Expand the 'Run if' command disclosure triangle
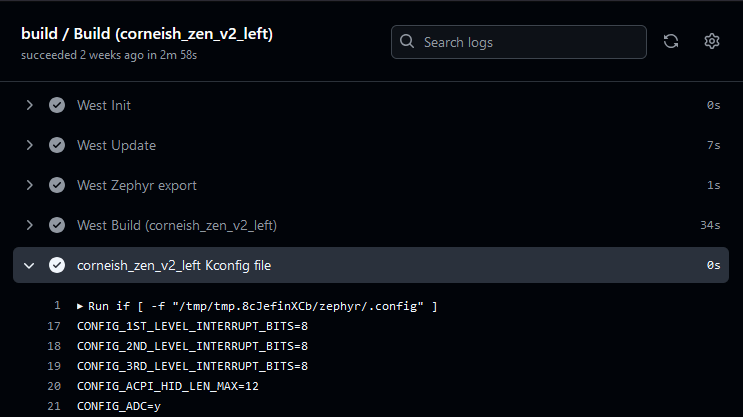The image size is (743, 417). [x=80, y=306]
